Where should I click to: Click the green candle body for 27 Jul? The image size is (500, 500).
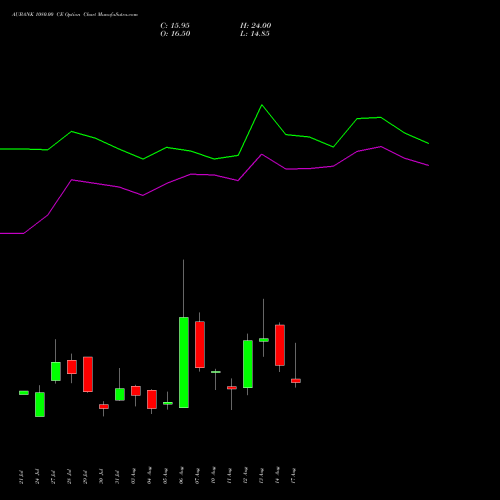pyautogui.click(x=56, y=371)
